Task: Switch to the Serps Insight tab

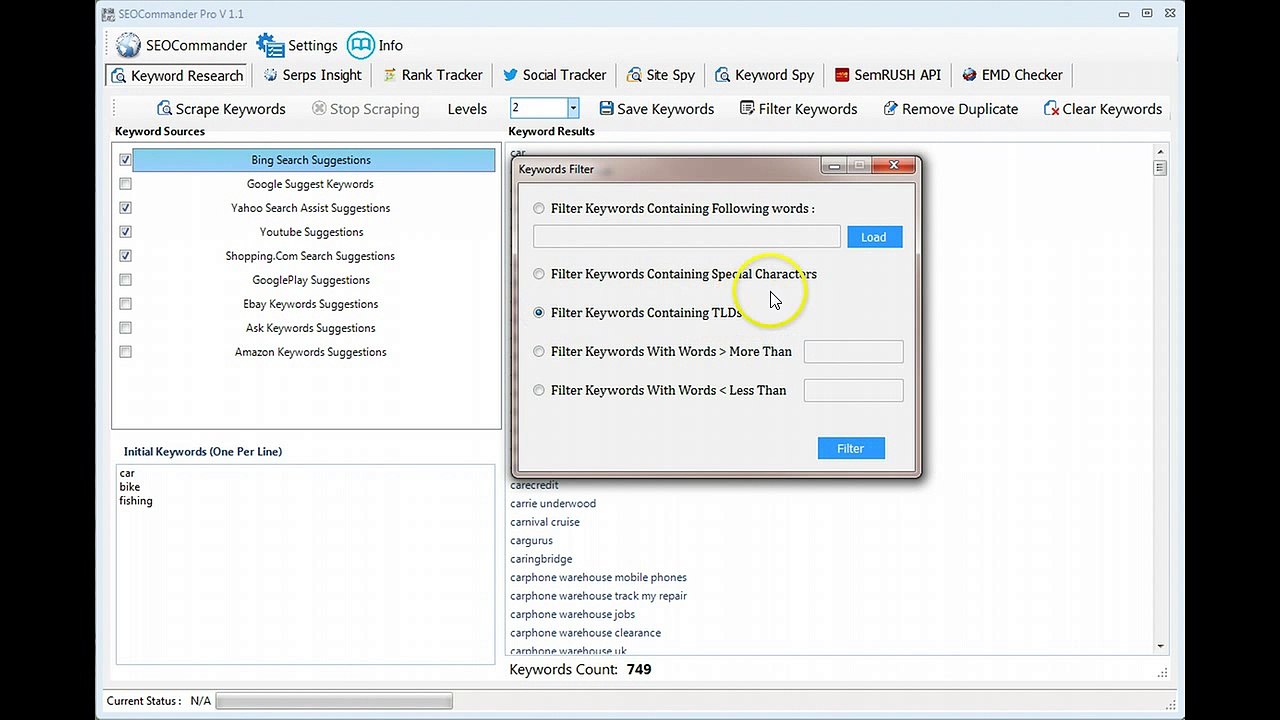Action: click(x=312, y=75)
